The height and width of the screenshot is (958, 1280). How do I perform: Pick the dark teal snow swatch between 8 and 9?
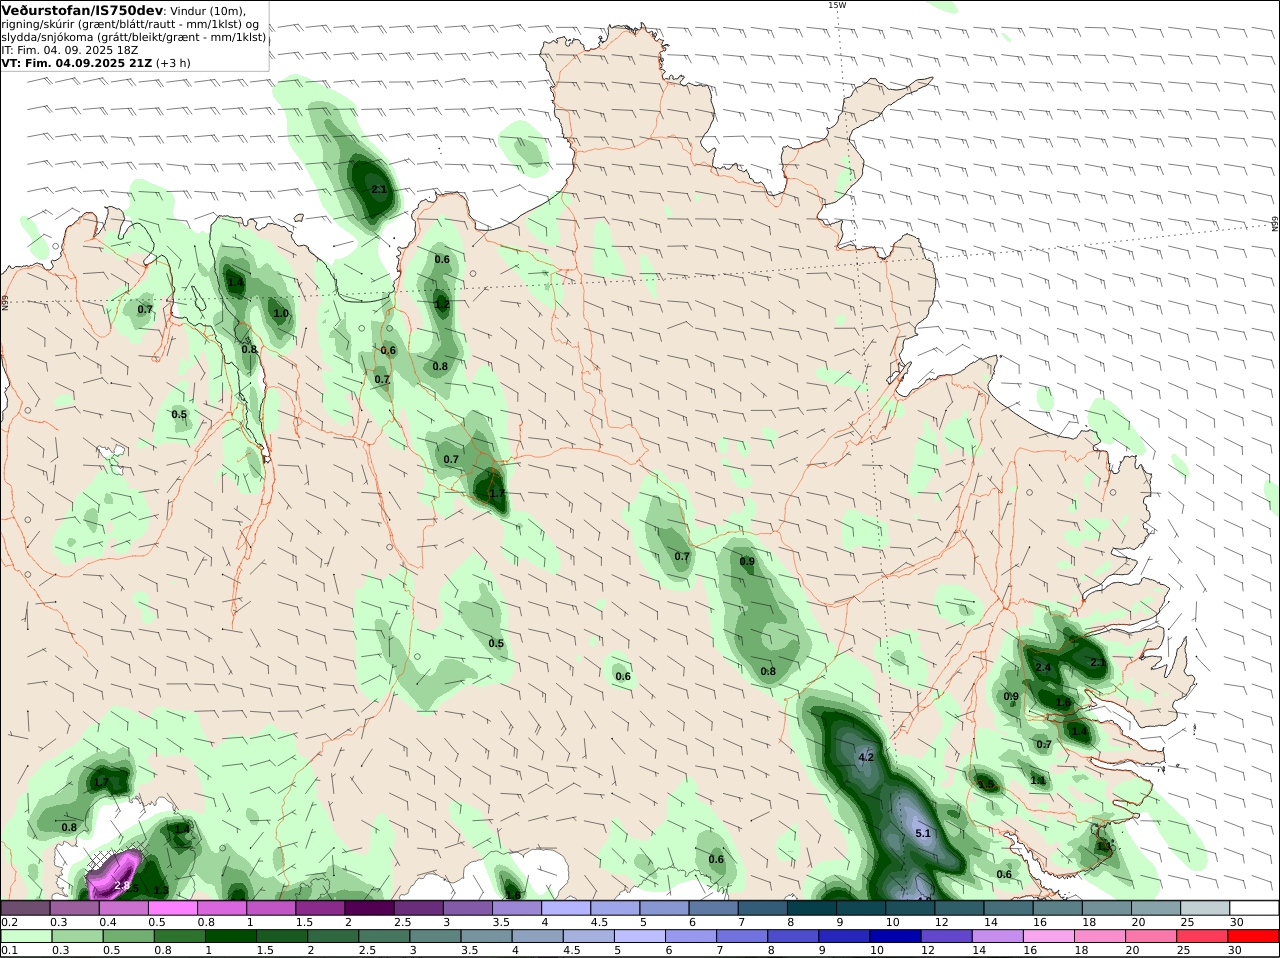(810, 908)
